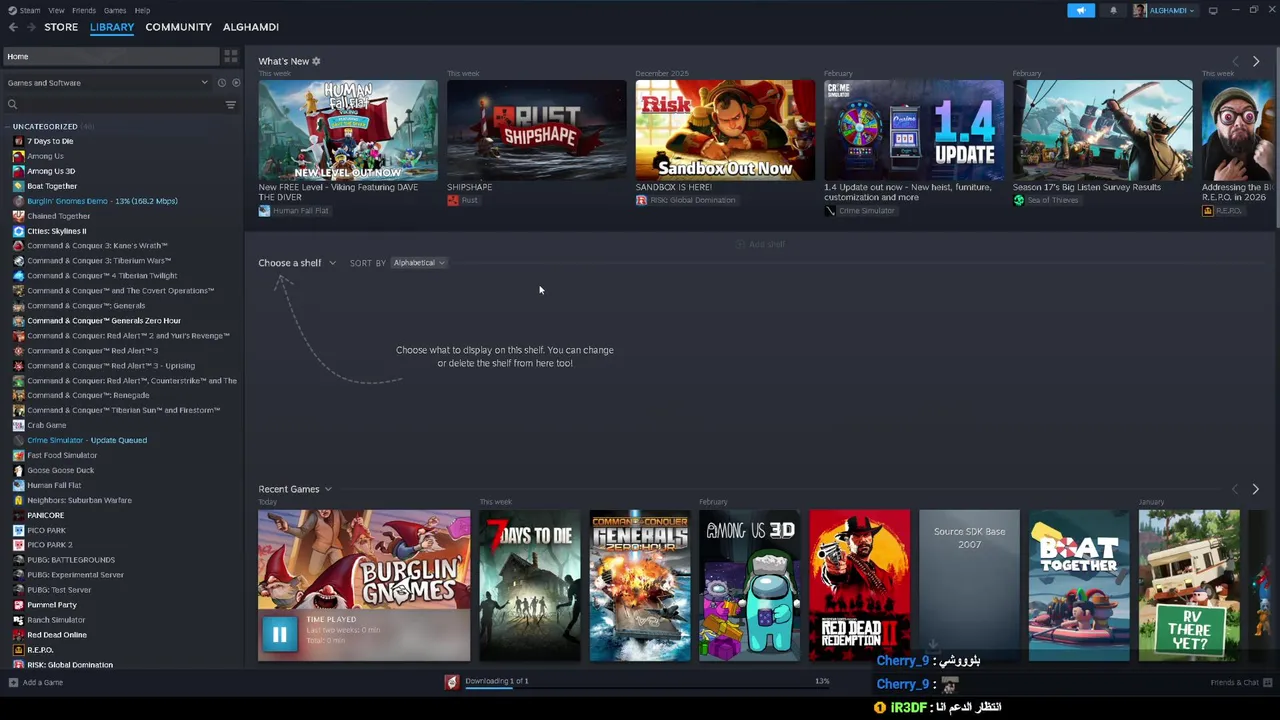Viewport: 1280px width, 720px height.
Task: Pause the Burglin' Gnomes download
Action: pyautogui.click(x=280, y=633)
